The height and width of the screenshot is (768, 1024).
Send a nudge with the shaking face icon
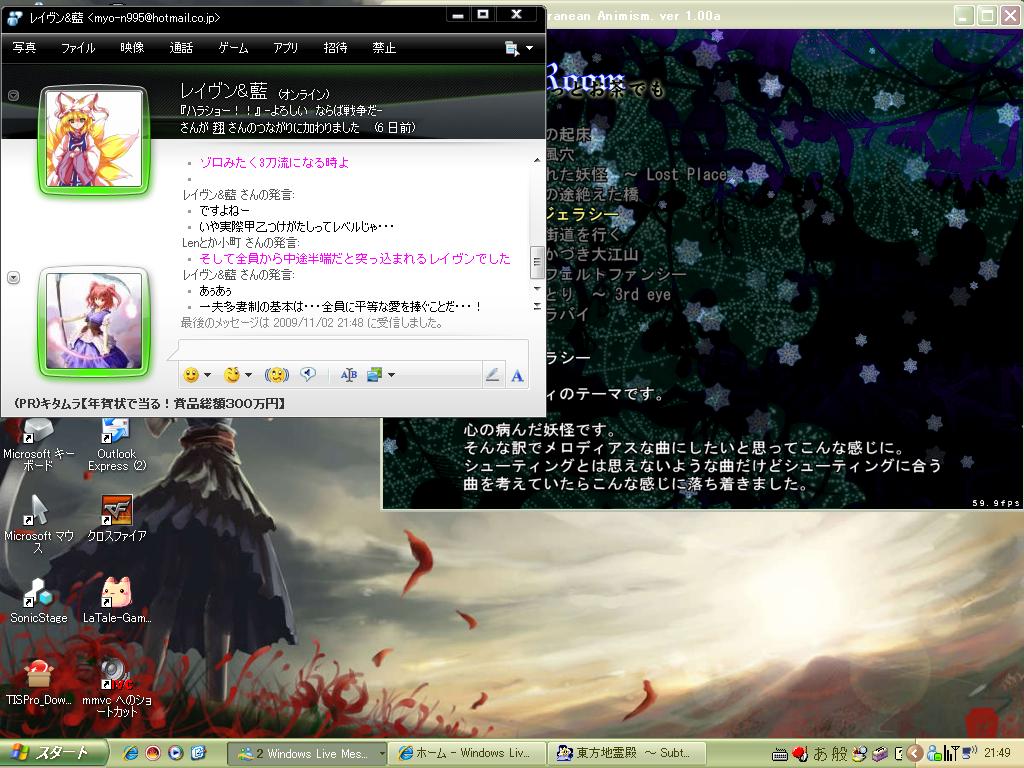tap(277, 375)
